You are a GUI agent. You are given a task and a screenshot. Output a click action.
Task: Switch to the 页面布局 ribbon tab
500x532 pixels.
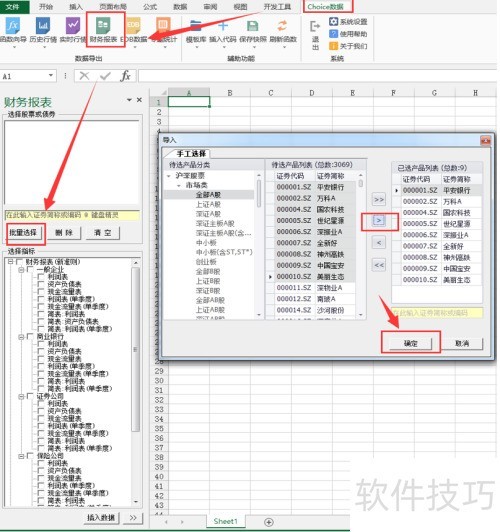point(113,6)
